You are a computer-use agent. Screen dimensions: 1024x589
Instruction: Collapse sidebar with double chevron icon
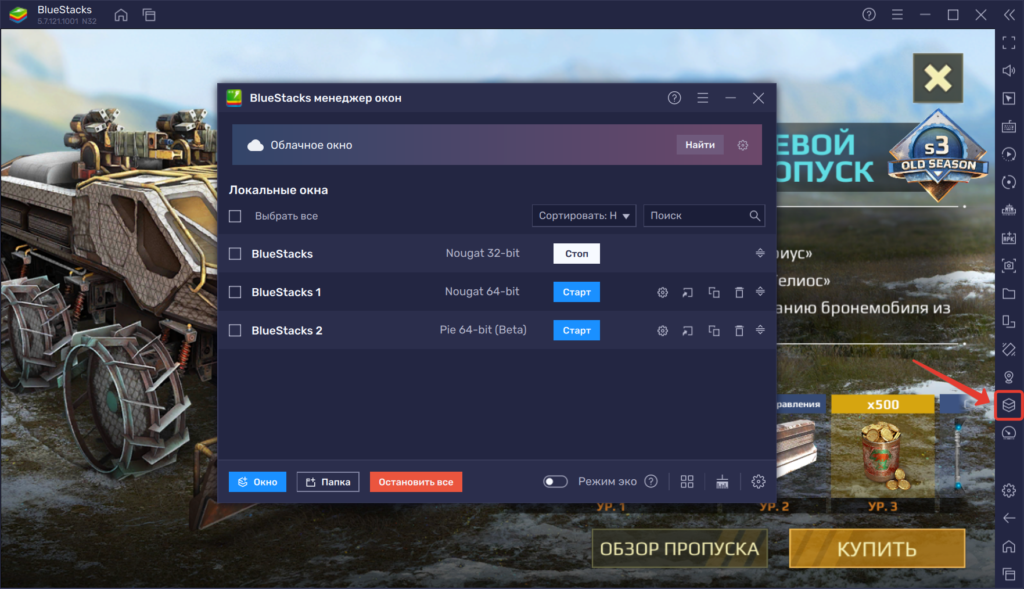point(1009,14)
